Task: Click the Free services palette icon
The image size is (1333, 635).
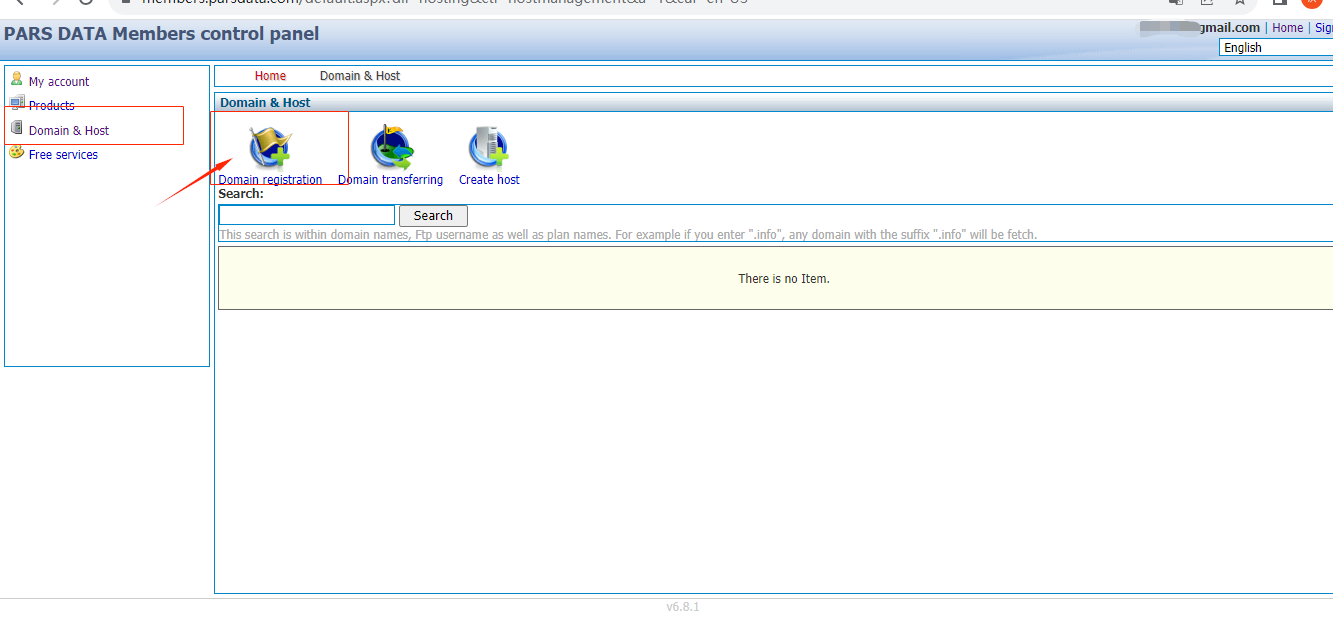Action: (x=17, y=152)
